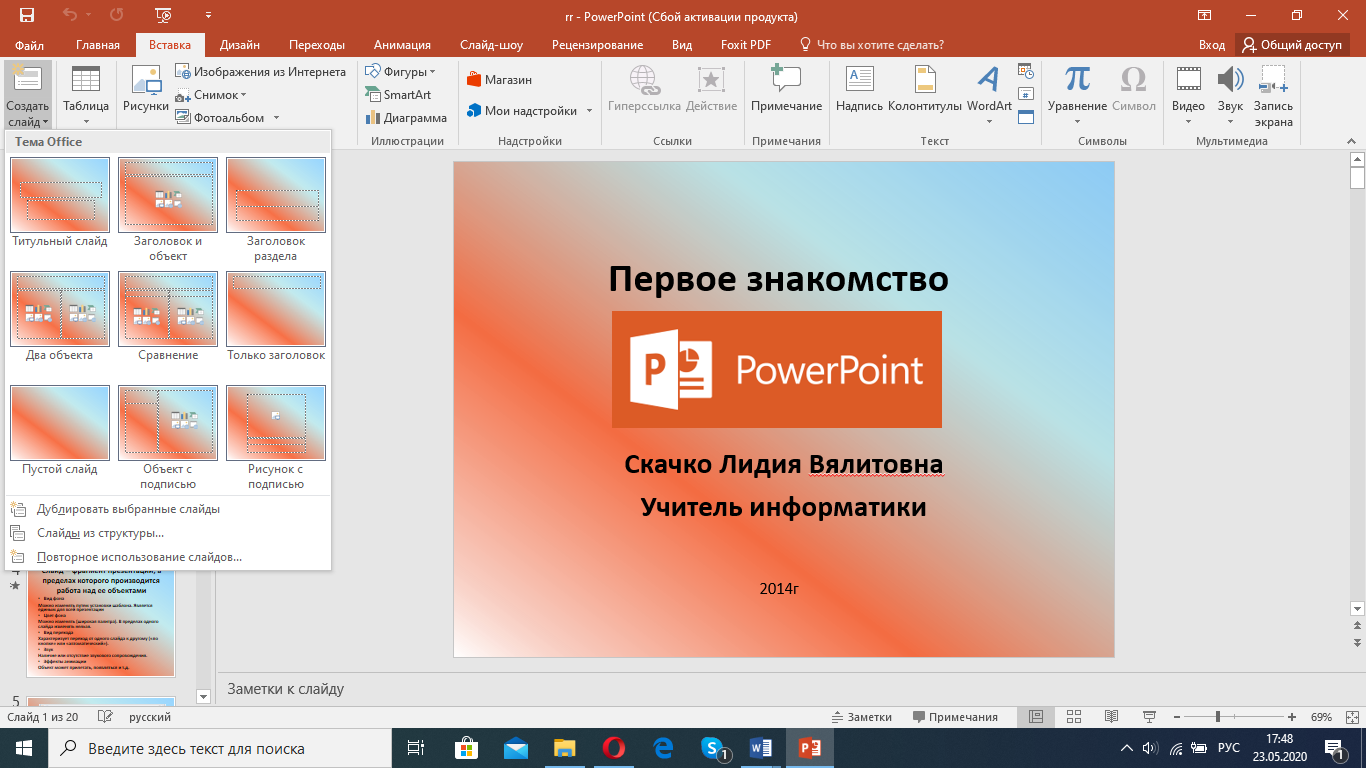
Task: Start Запись экрана screen recording
Action: point(1273,96)
